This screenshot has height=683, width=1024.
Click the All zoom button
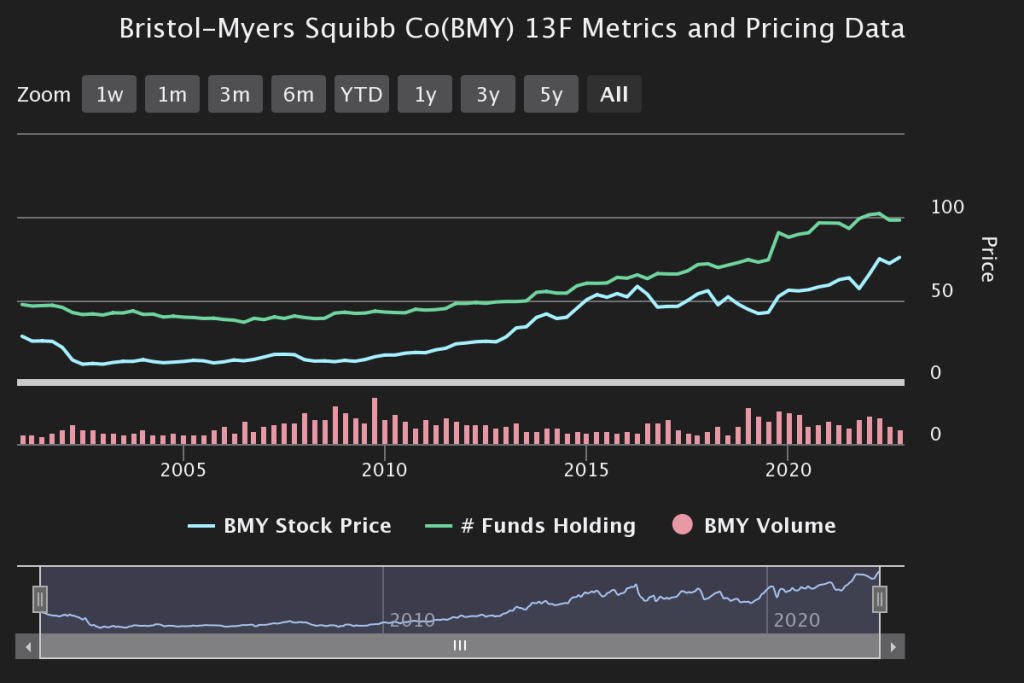tap(614, 95)
